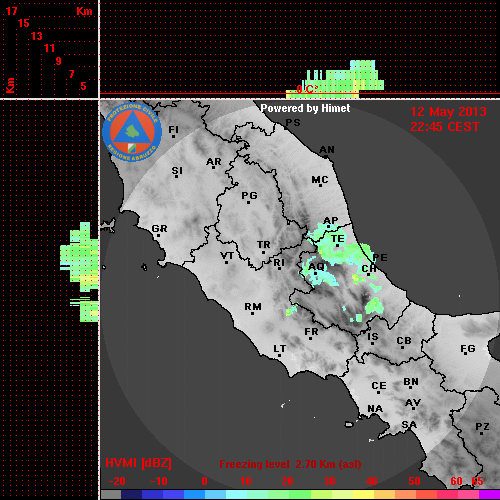The image size is (500, 500).
Task: Click the 5 km altitude label
Action: (83, 86)
